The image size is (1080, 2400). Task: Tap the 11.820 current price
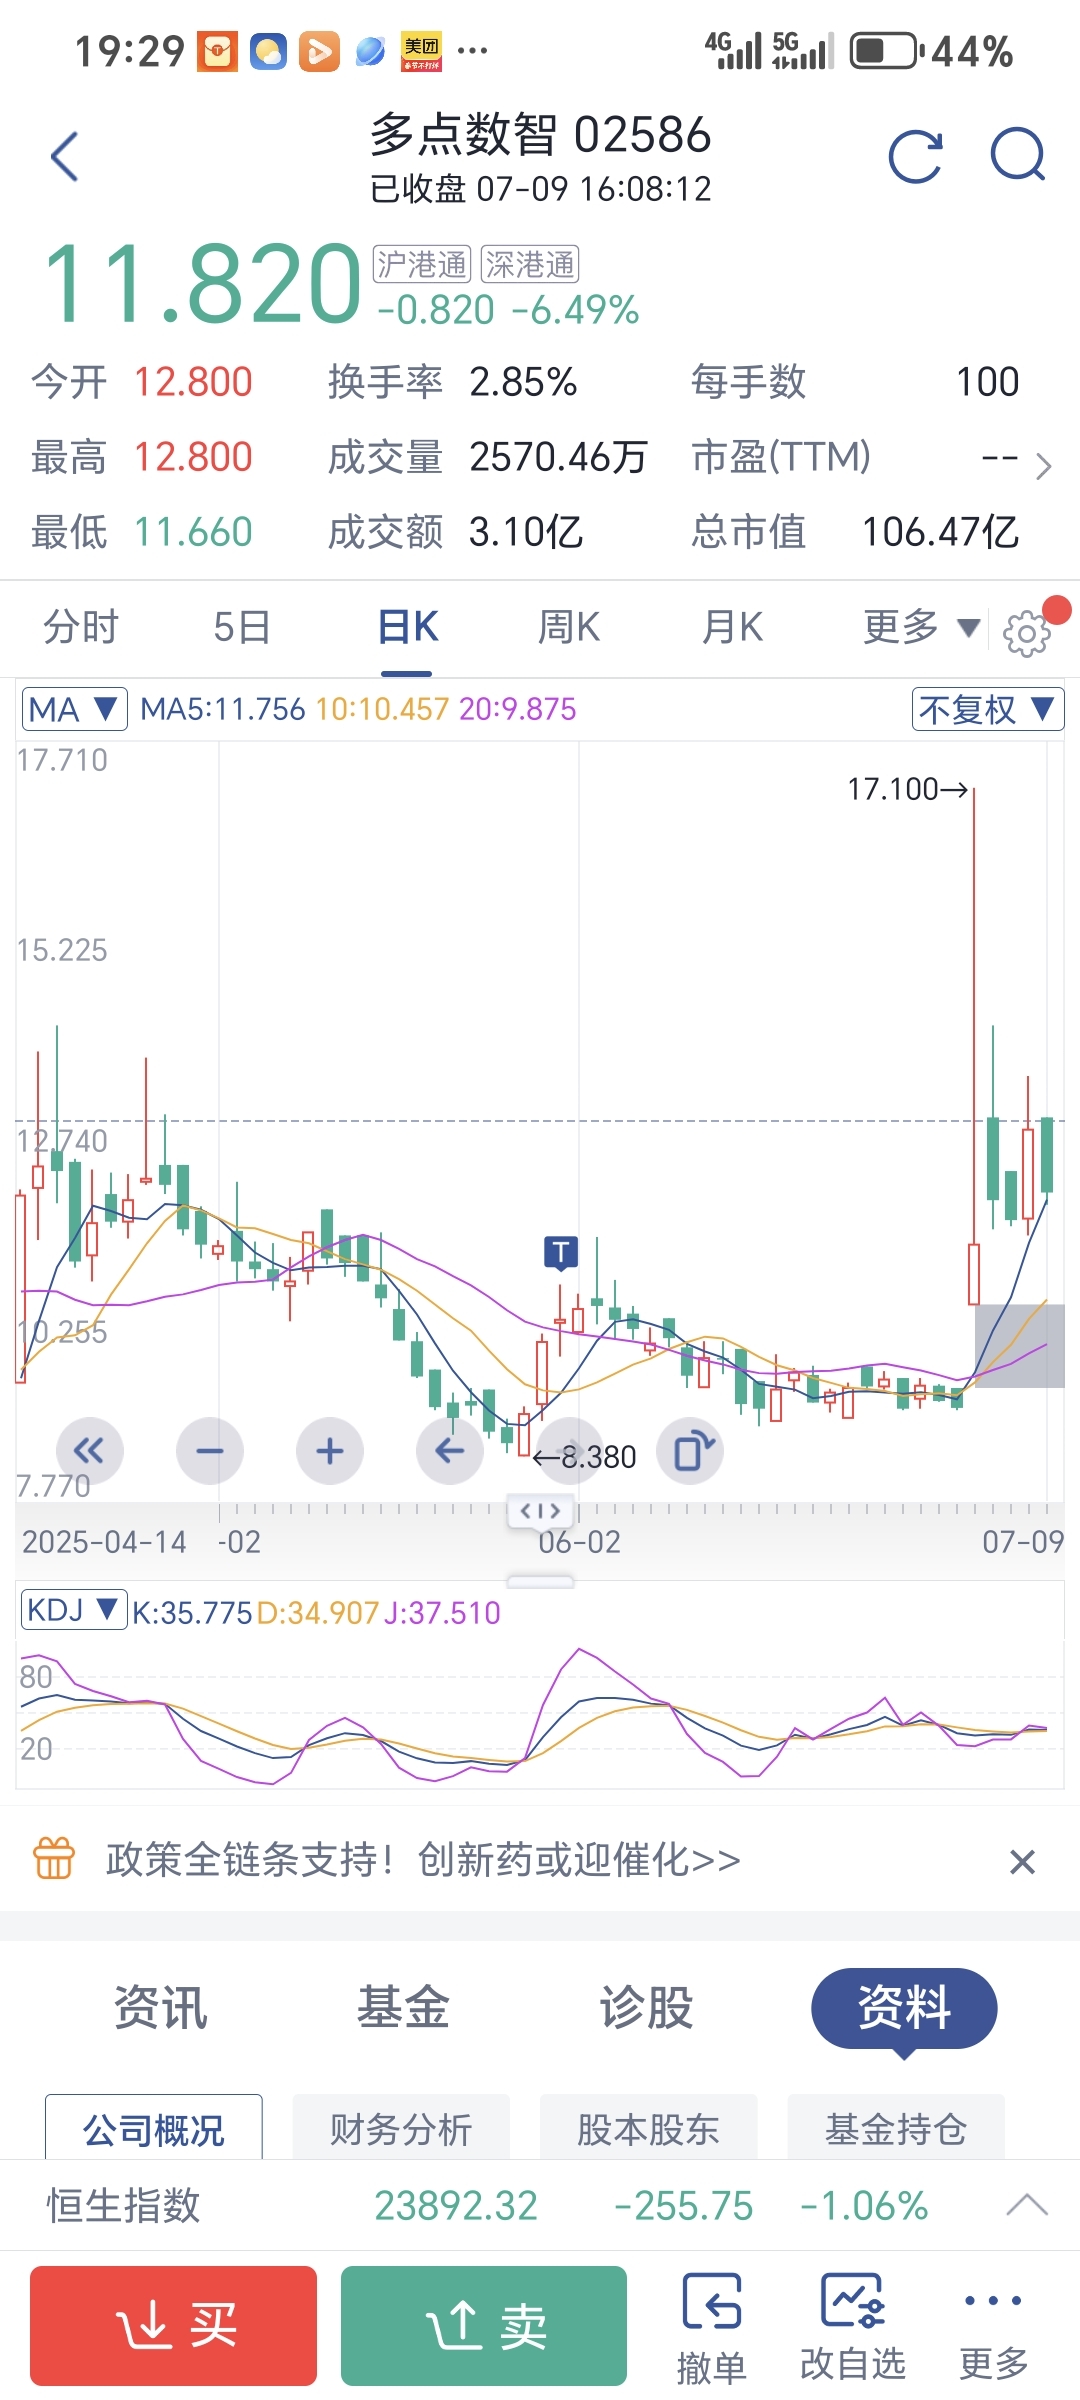[x=203, y=284]
